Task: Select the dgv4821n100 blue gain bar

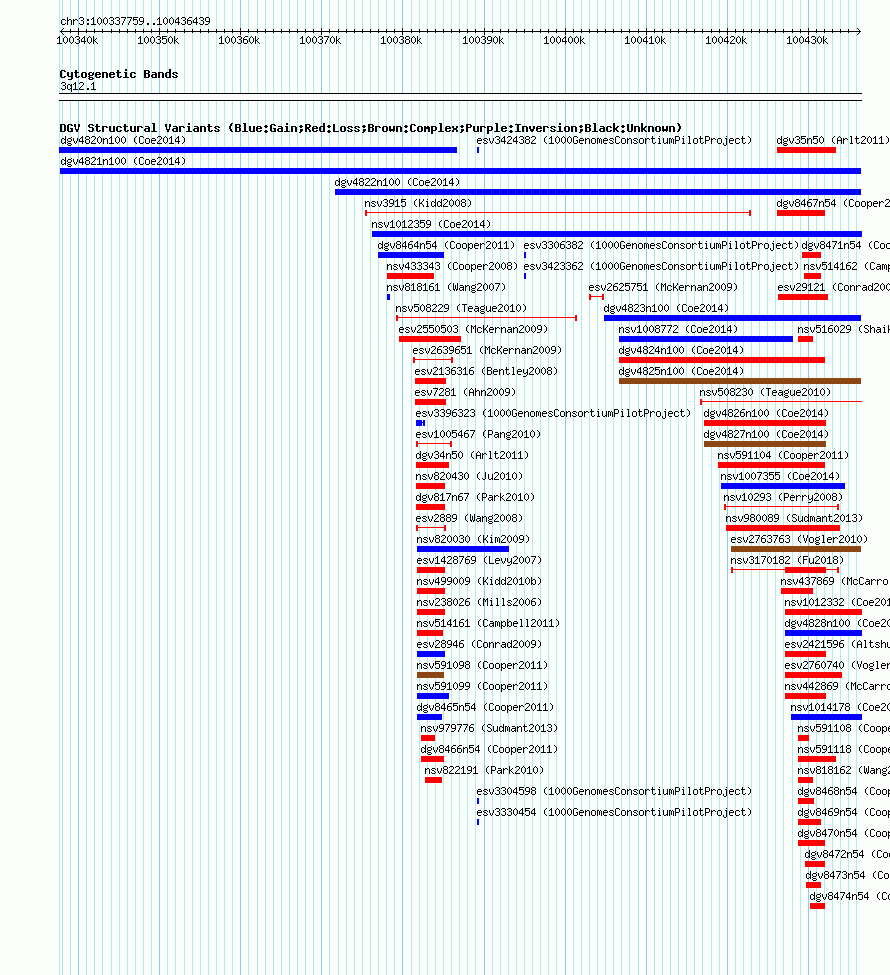Action: [460, 171]
